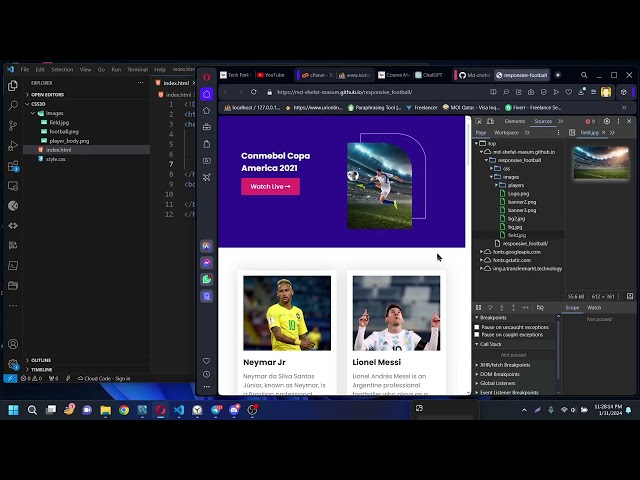
Task: Open VS Code Accounts icon
Action: tap(13, 344)
